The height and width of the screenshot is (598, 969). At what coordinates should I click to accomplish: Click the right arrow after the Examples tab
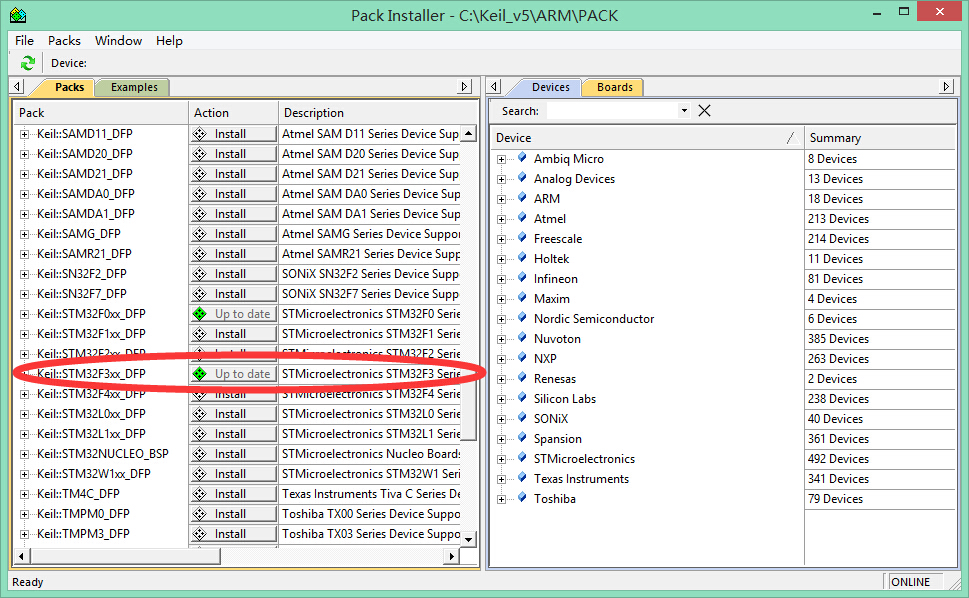pos(465,86)
